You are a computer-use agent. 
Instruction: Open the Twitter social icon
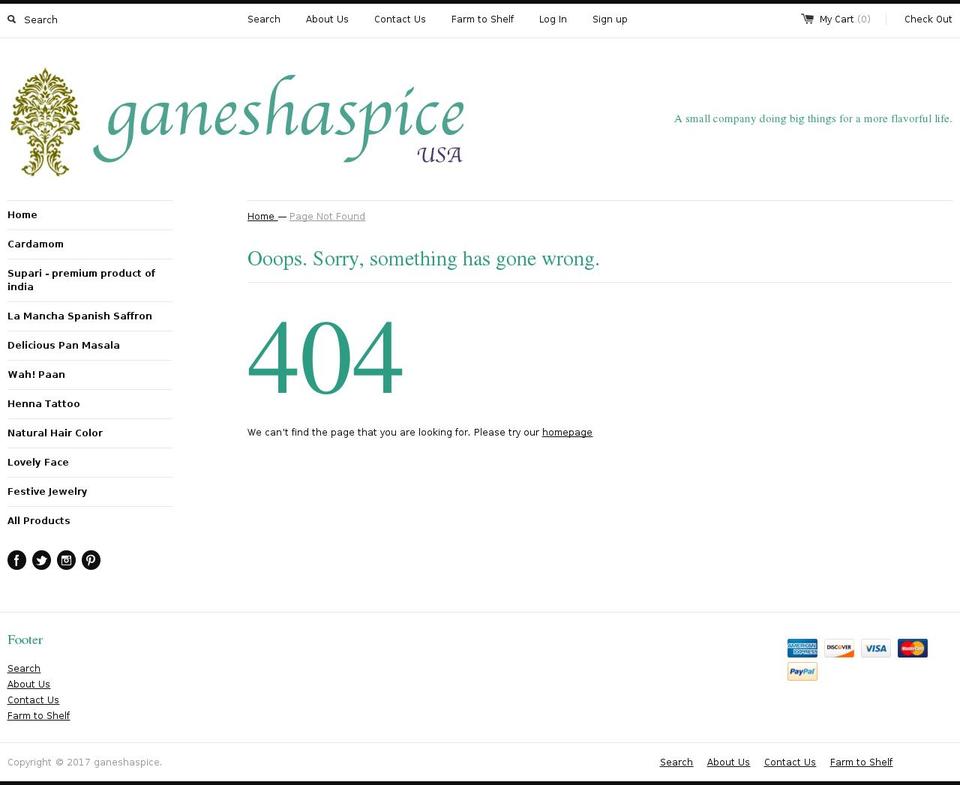click(42, 560)
